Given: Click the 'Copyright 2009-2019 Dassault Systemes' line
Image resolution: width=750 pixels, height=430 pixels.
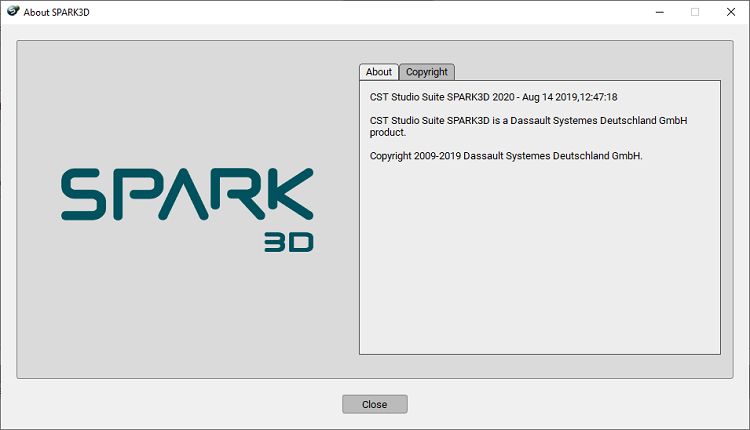Looking at the screenshot, I should click(x=506, y=156).
